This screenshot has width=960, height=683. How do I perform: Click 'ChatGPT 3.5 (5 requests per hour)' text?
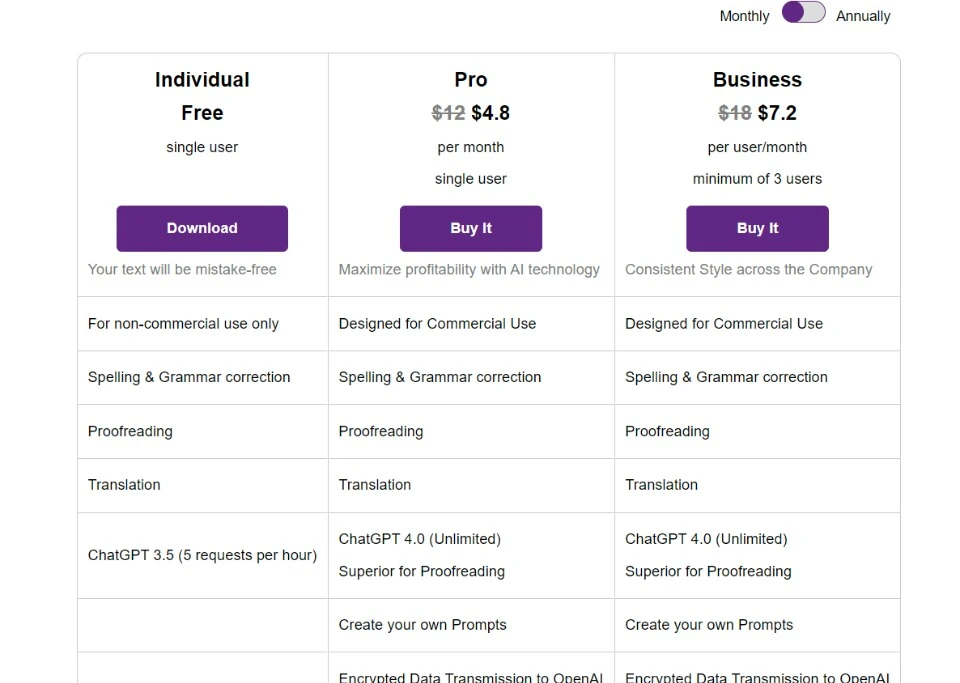coord(202,555)
